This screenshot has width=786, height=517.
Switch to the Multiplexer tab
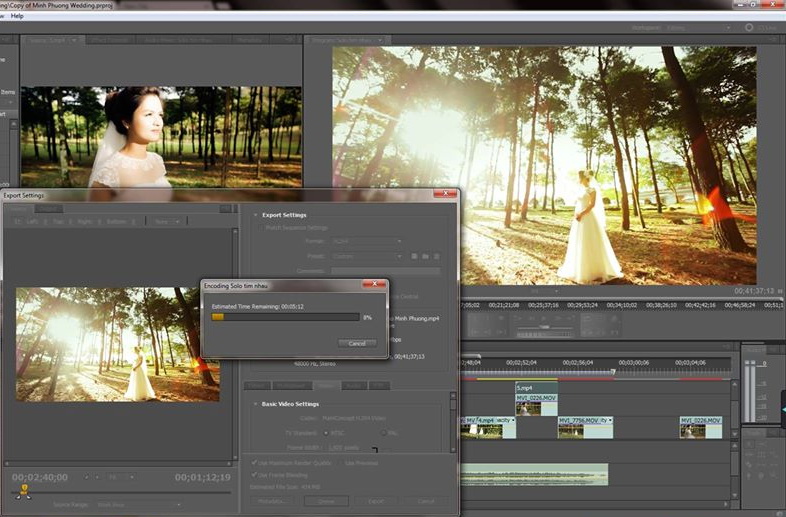click(x=291, y=386)
